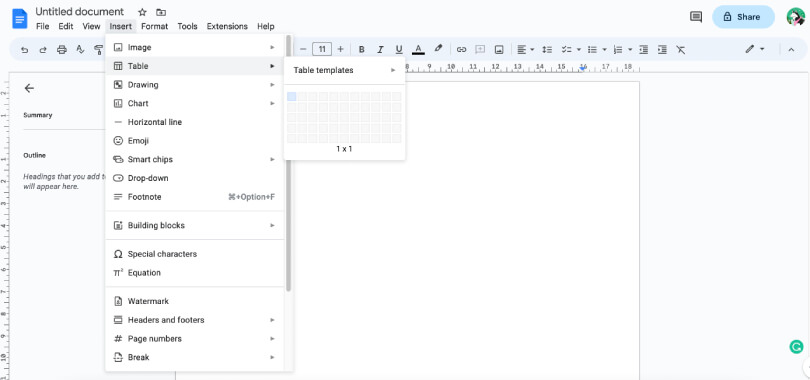This screenshot has width=810, height=380.
Task: Open the Extensions menu
Action: pos(227,26)
